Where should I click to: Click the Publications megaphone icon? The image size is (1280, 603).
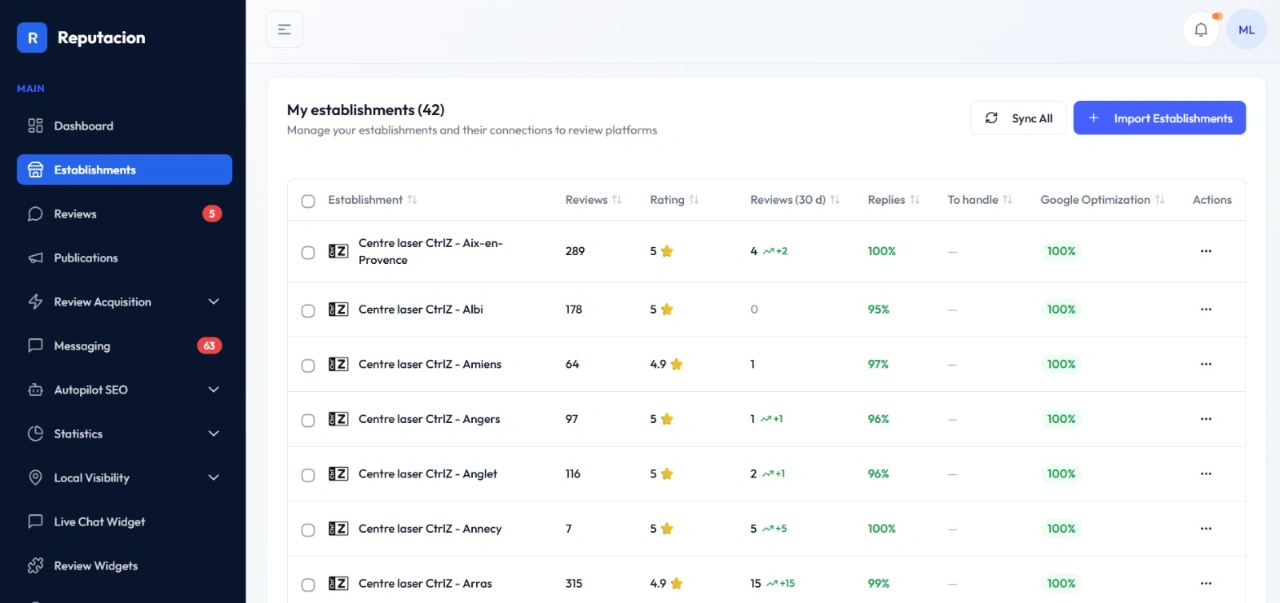[35, 258]
